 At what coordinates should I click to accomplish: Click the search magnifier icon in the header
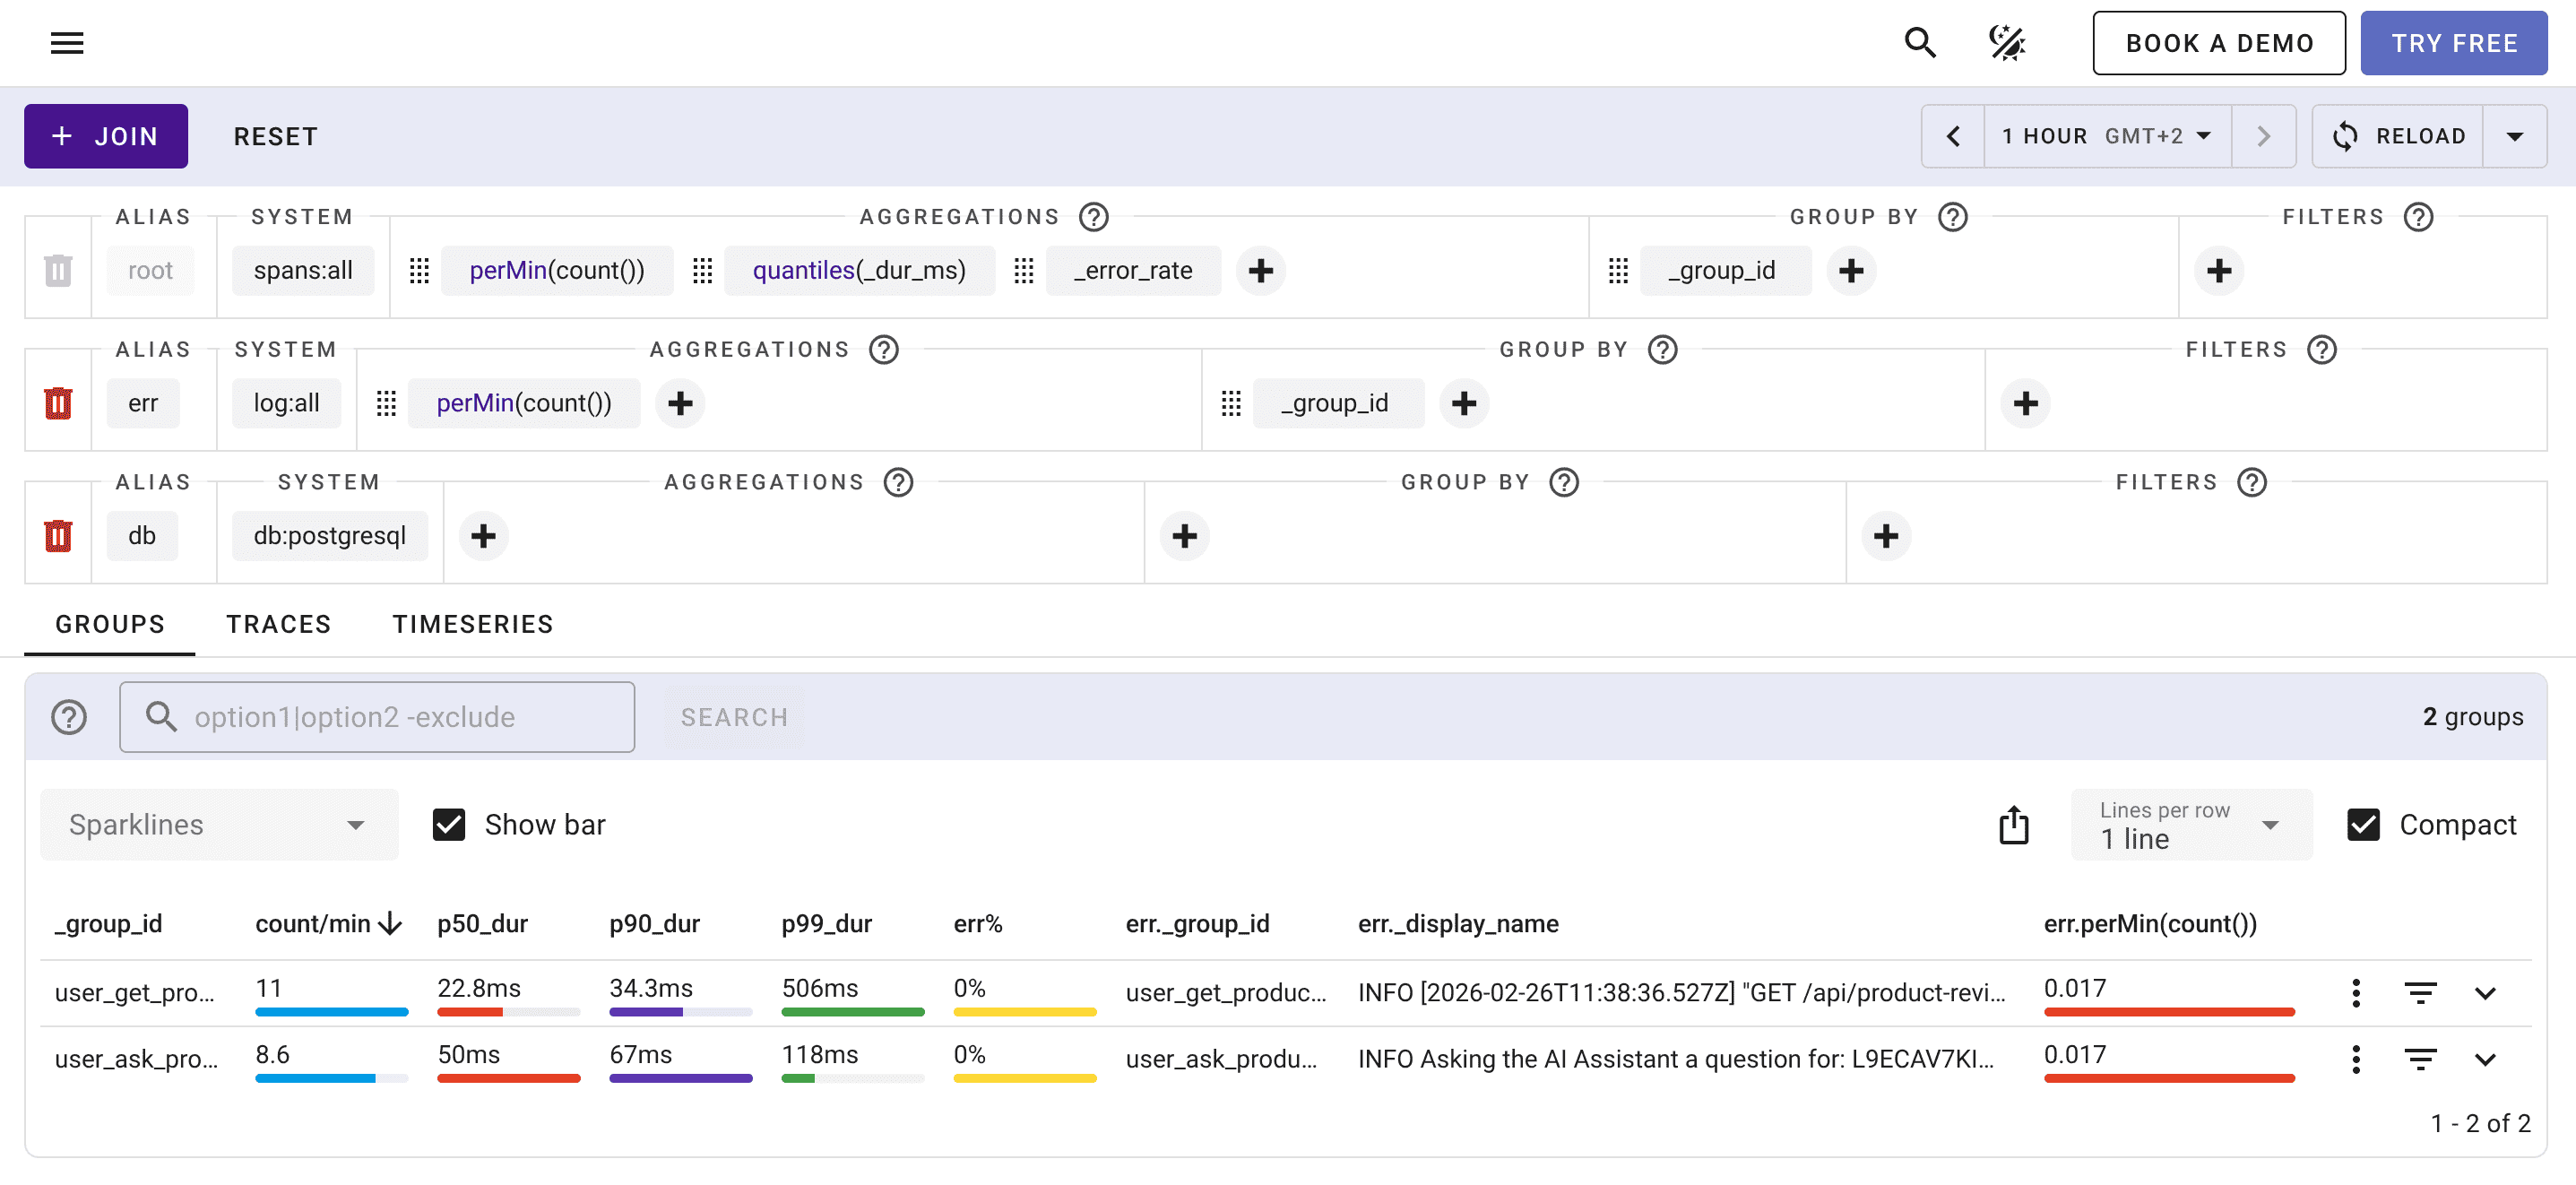1919,42
